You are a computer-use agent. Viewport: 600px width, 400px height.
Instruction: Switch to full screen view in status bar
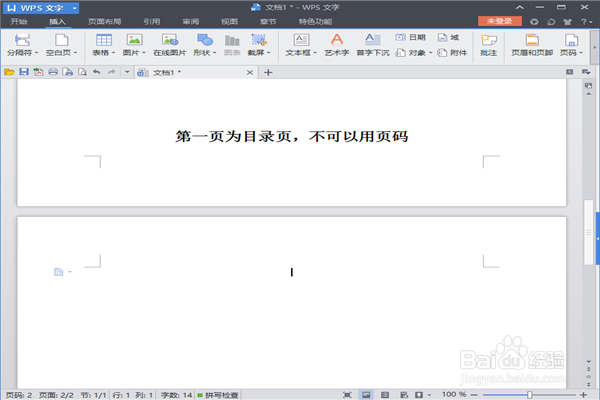click(x=347, y=395)
